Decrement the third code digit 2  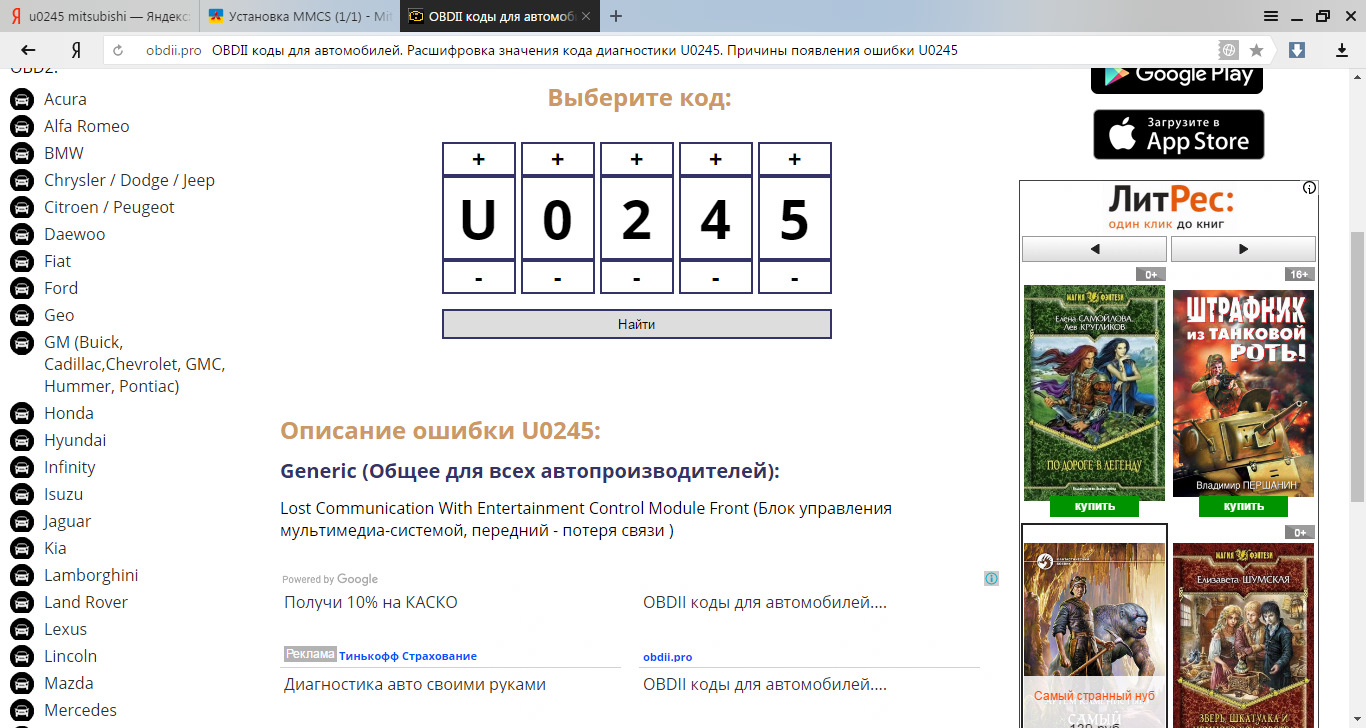coord(637,278)
